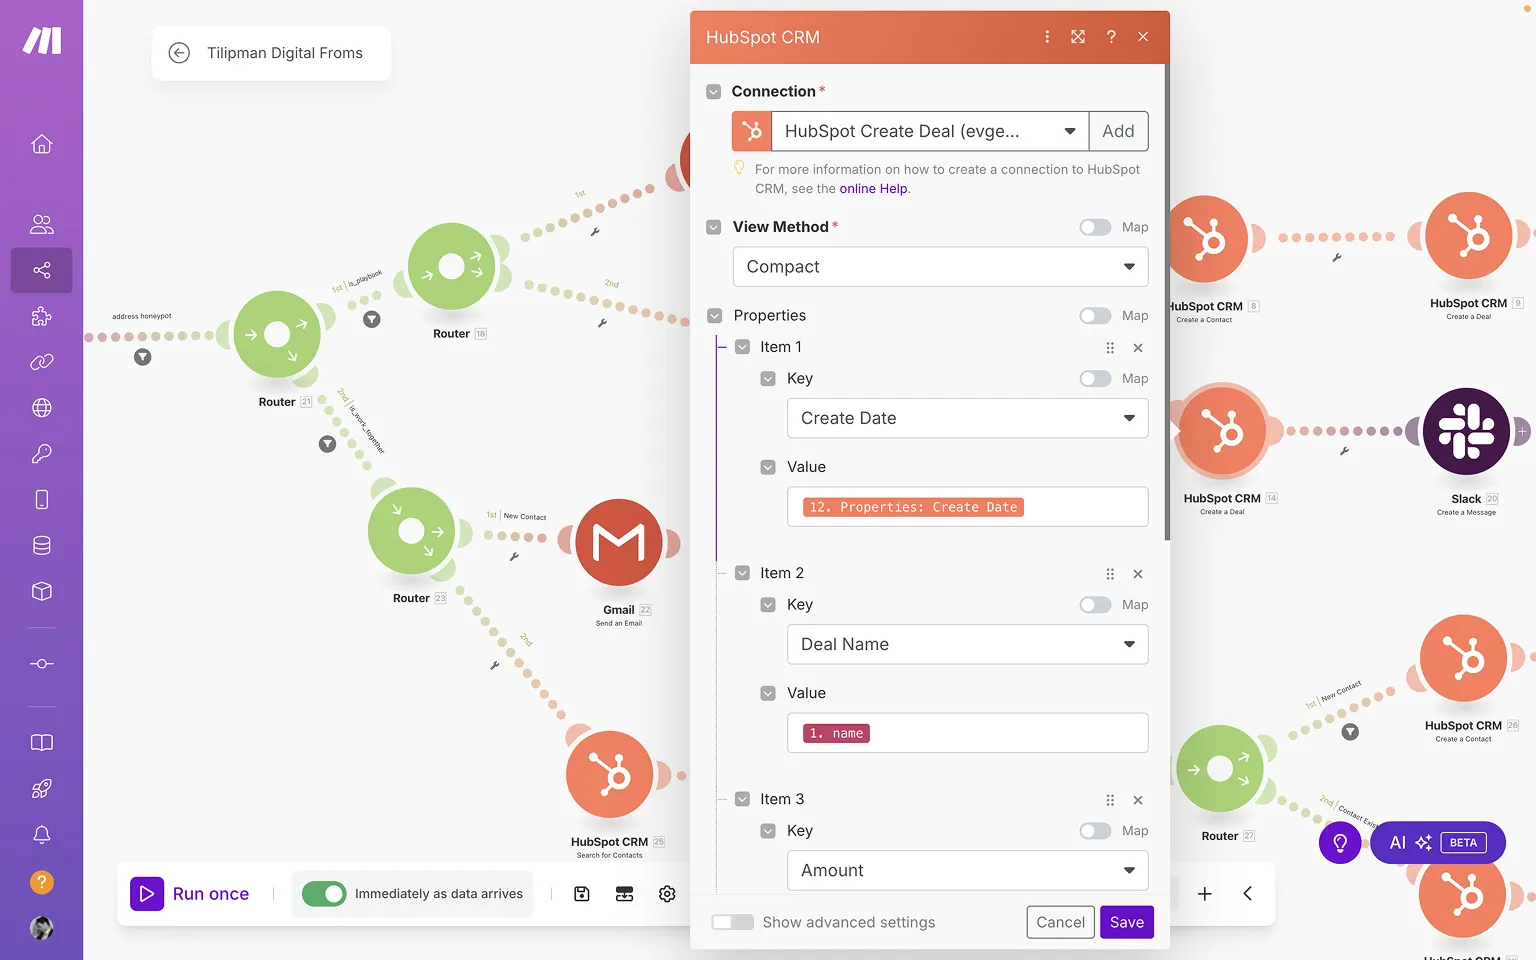The width and height of the screenshot is (1536, 960).
Task: Open the book documentation icon in sidebar
Action: point(42,742)
